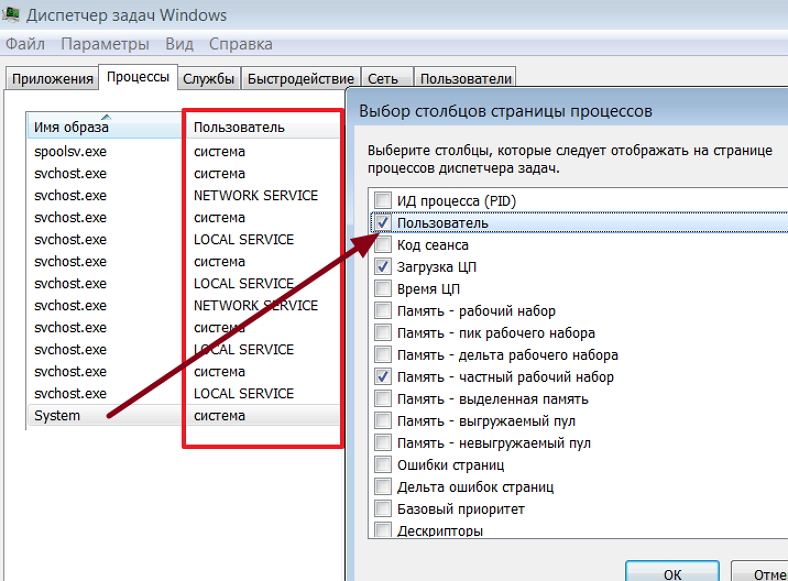Switch to the Службы tab
788x581 pixels.
coord(209,79)
